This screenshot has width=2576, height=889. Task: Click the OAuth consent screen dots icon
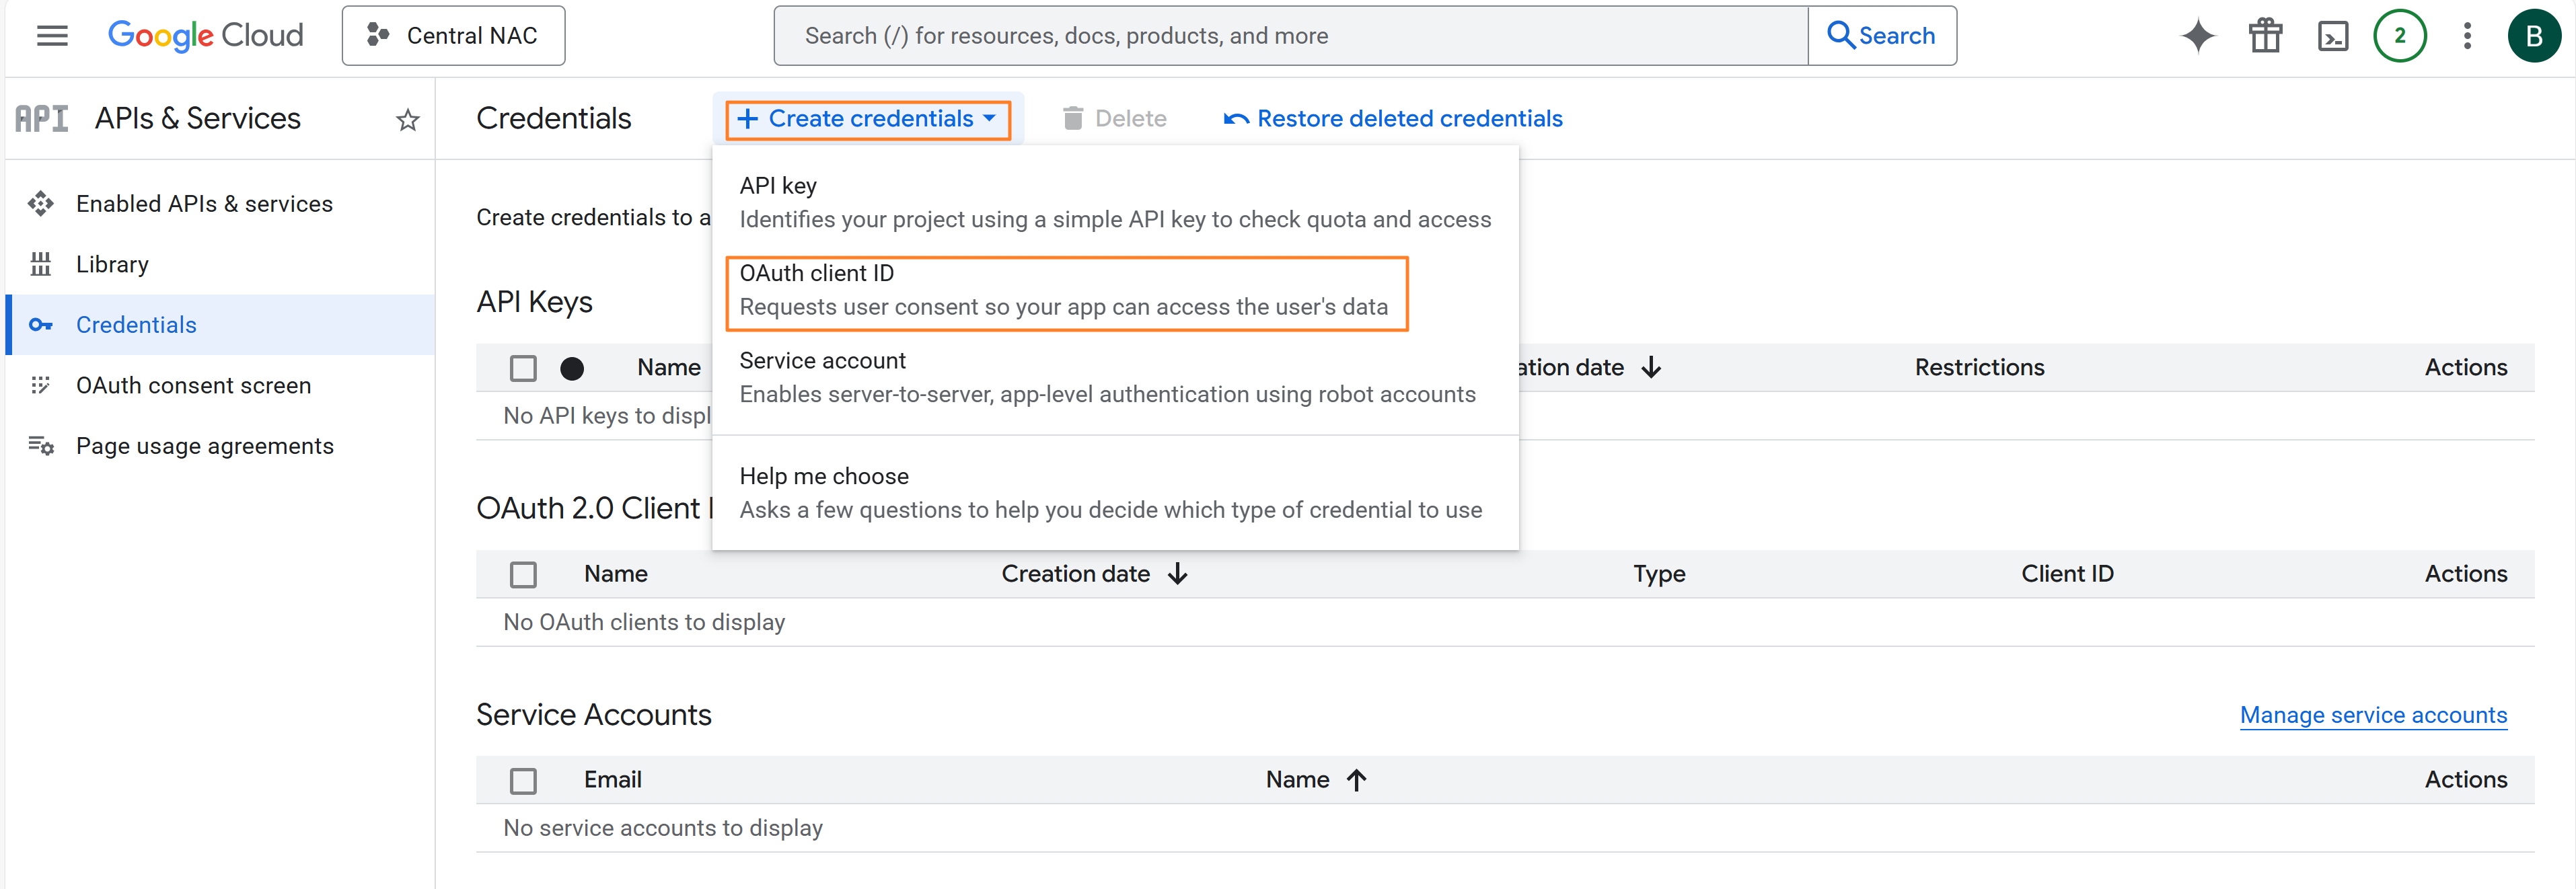coord(40,385)
